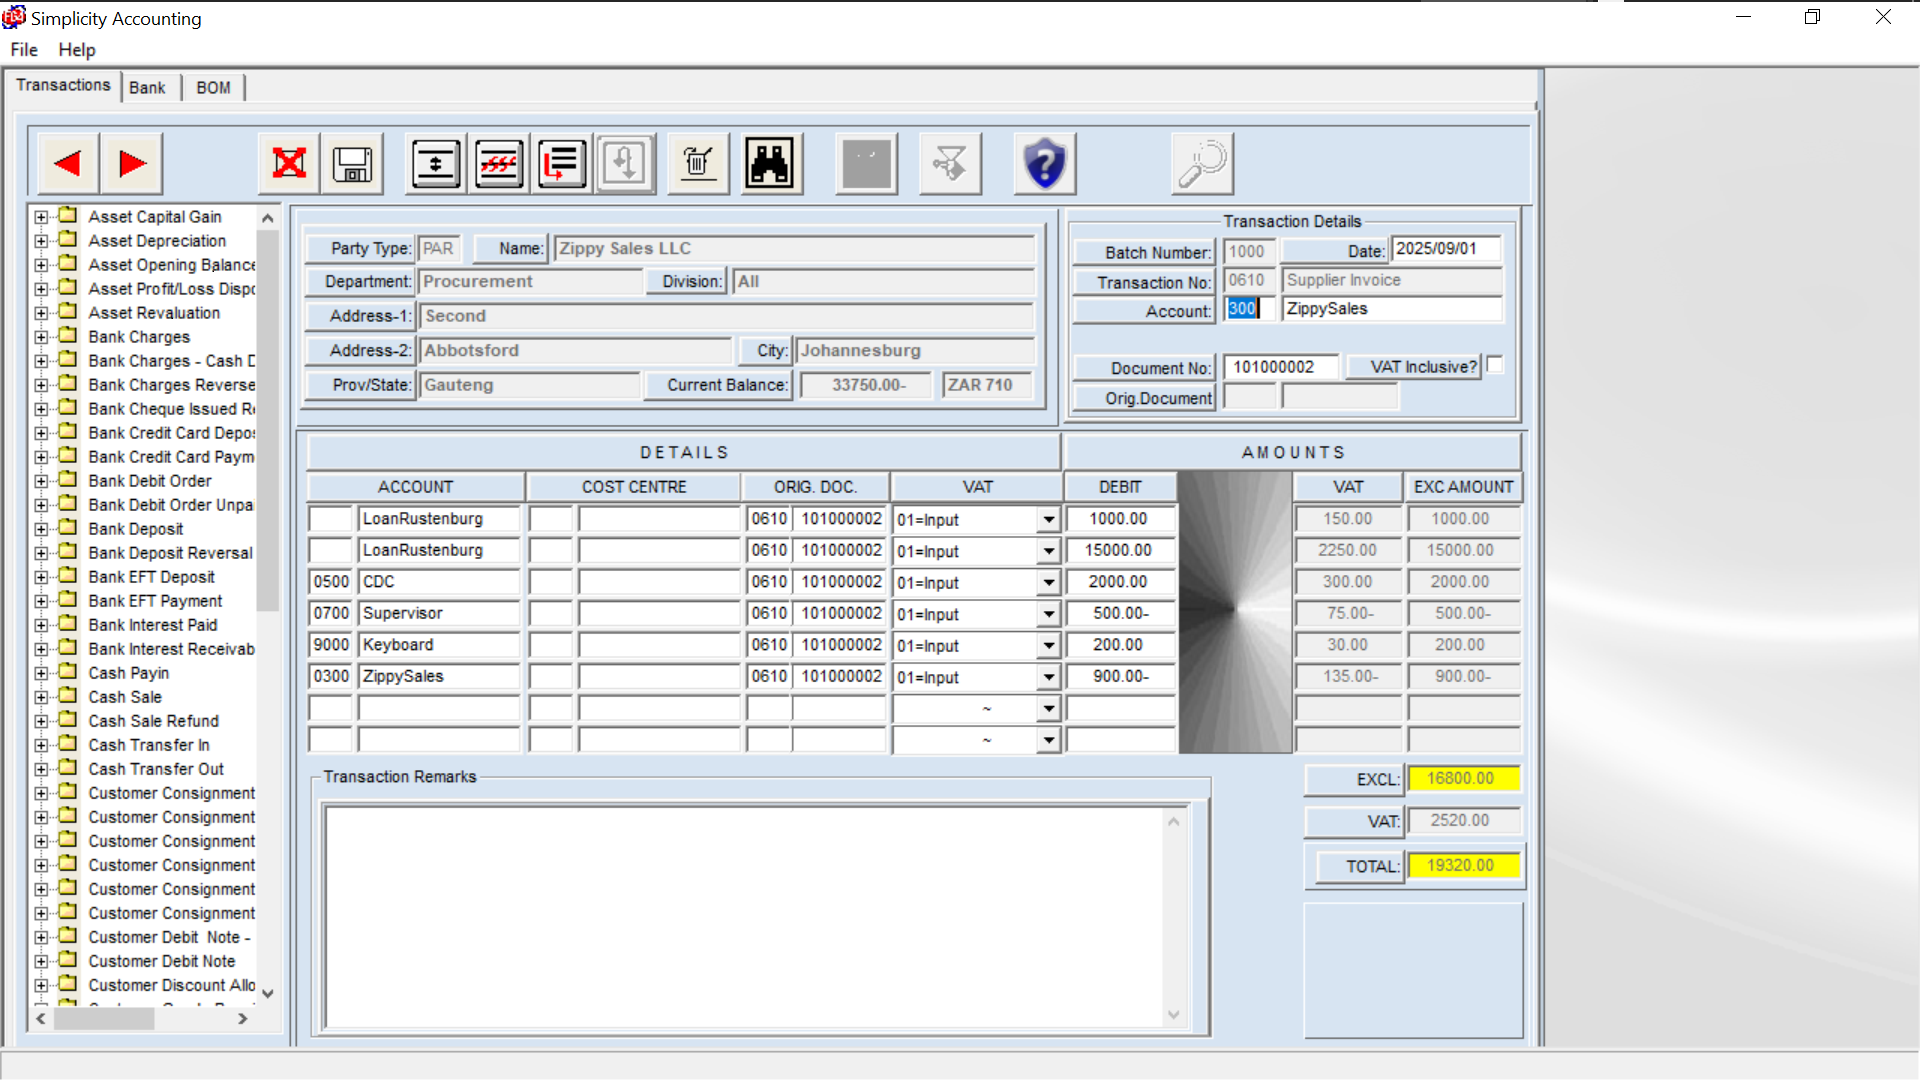Switch to the BOM tab

[213, 88]
